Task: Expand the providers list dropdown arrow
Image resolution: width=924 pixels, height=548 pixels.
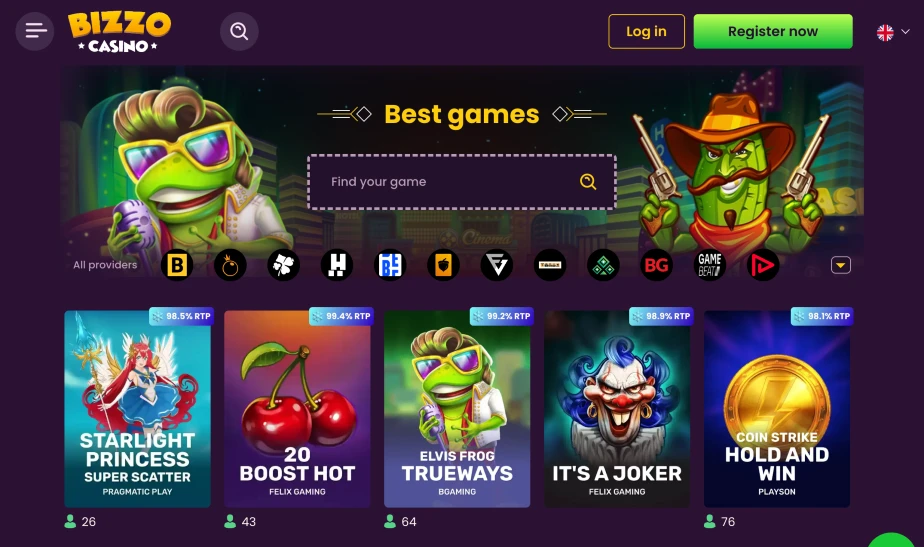Action: [x=841, y=265]
